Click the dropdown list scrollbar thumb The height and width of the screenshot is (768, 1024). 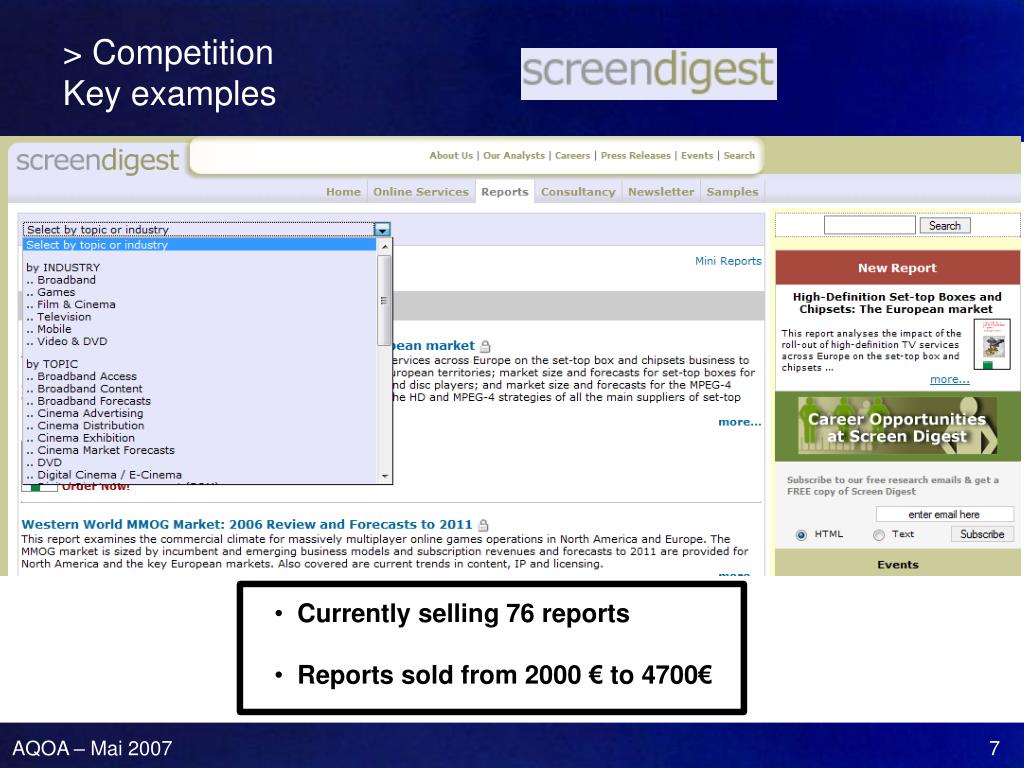[x=385, y=300]
